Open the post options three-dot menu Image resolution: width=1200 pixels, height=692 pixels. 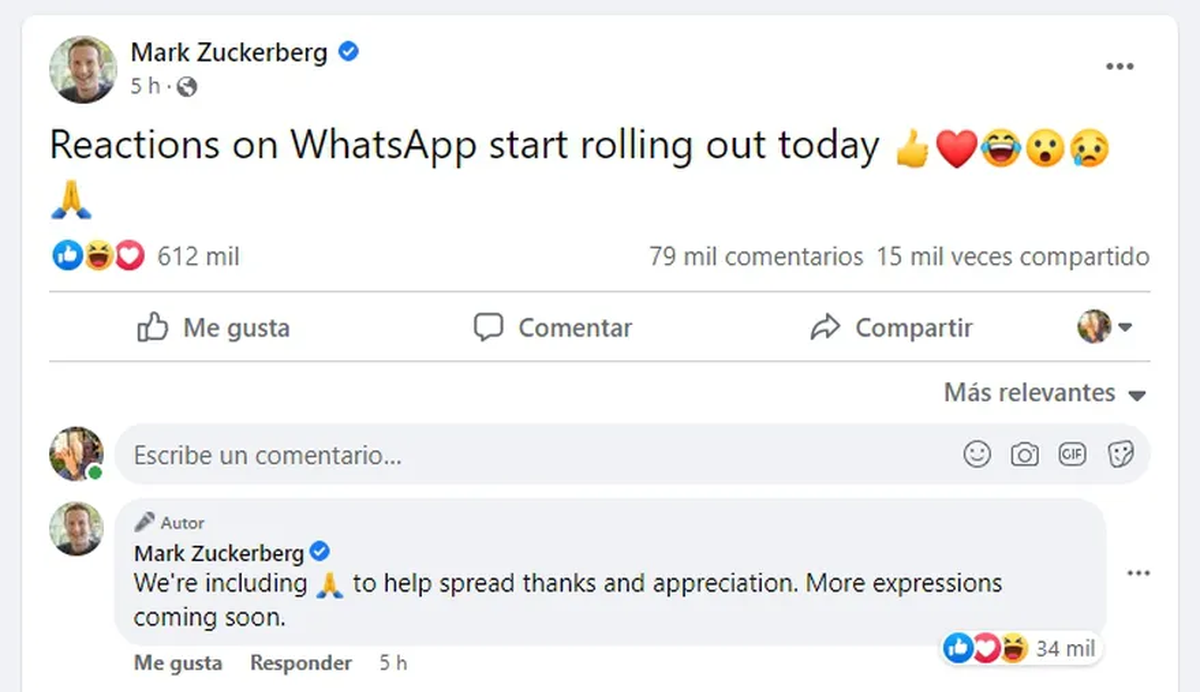[1119, 67]
